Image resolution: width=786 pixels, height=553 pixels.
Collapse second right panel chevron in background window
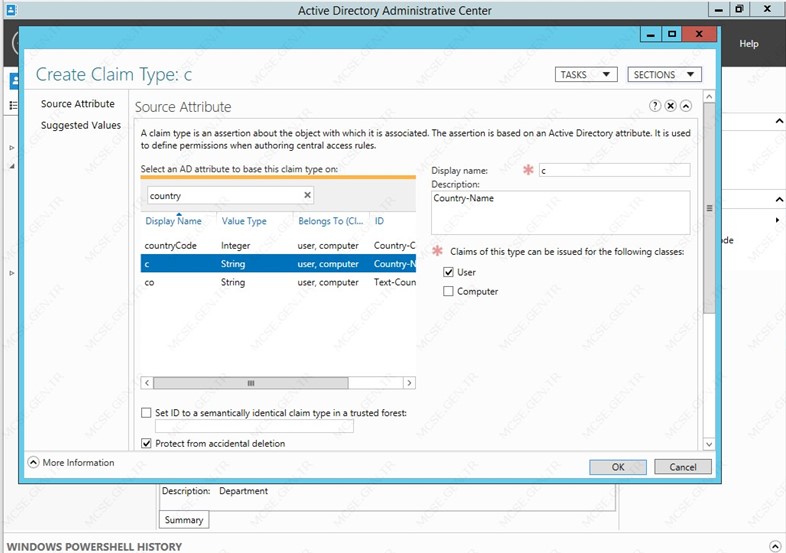tap(779, 200)
